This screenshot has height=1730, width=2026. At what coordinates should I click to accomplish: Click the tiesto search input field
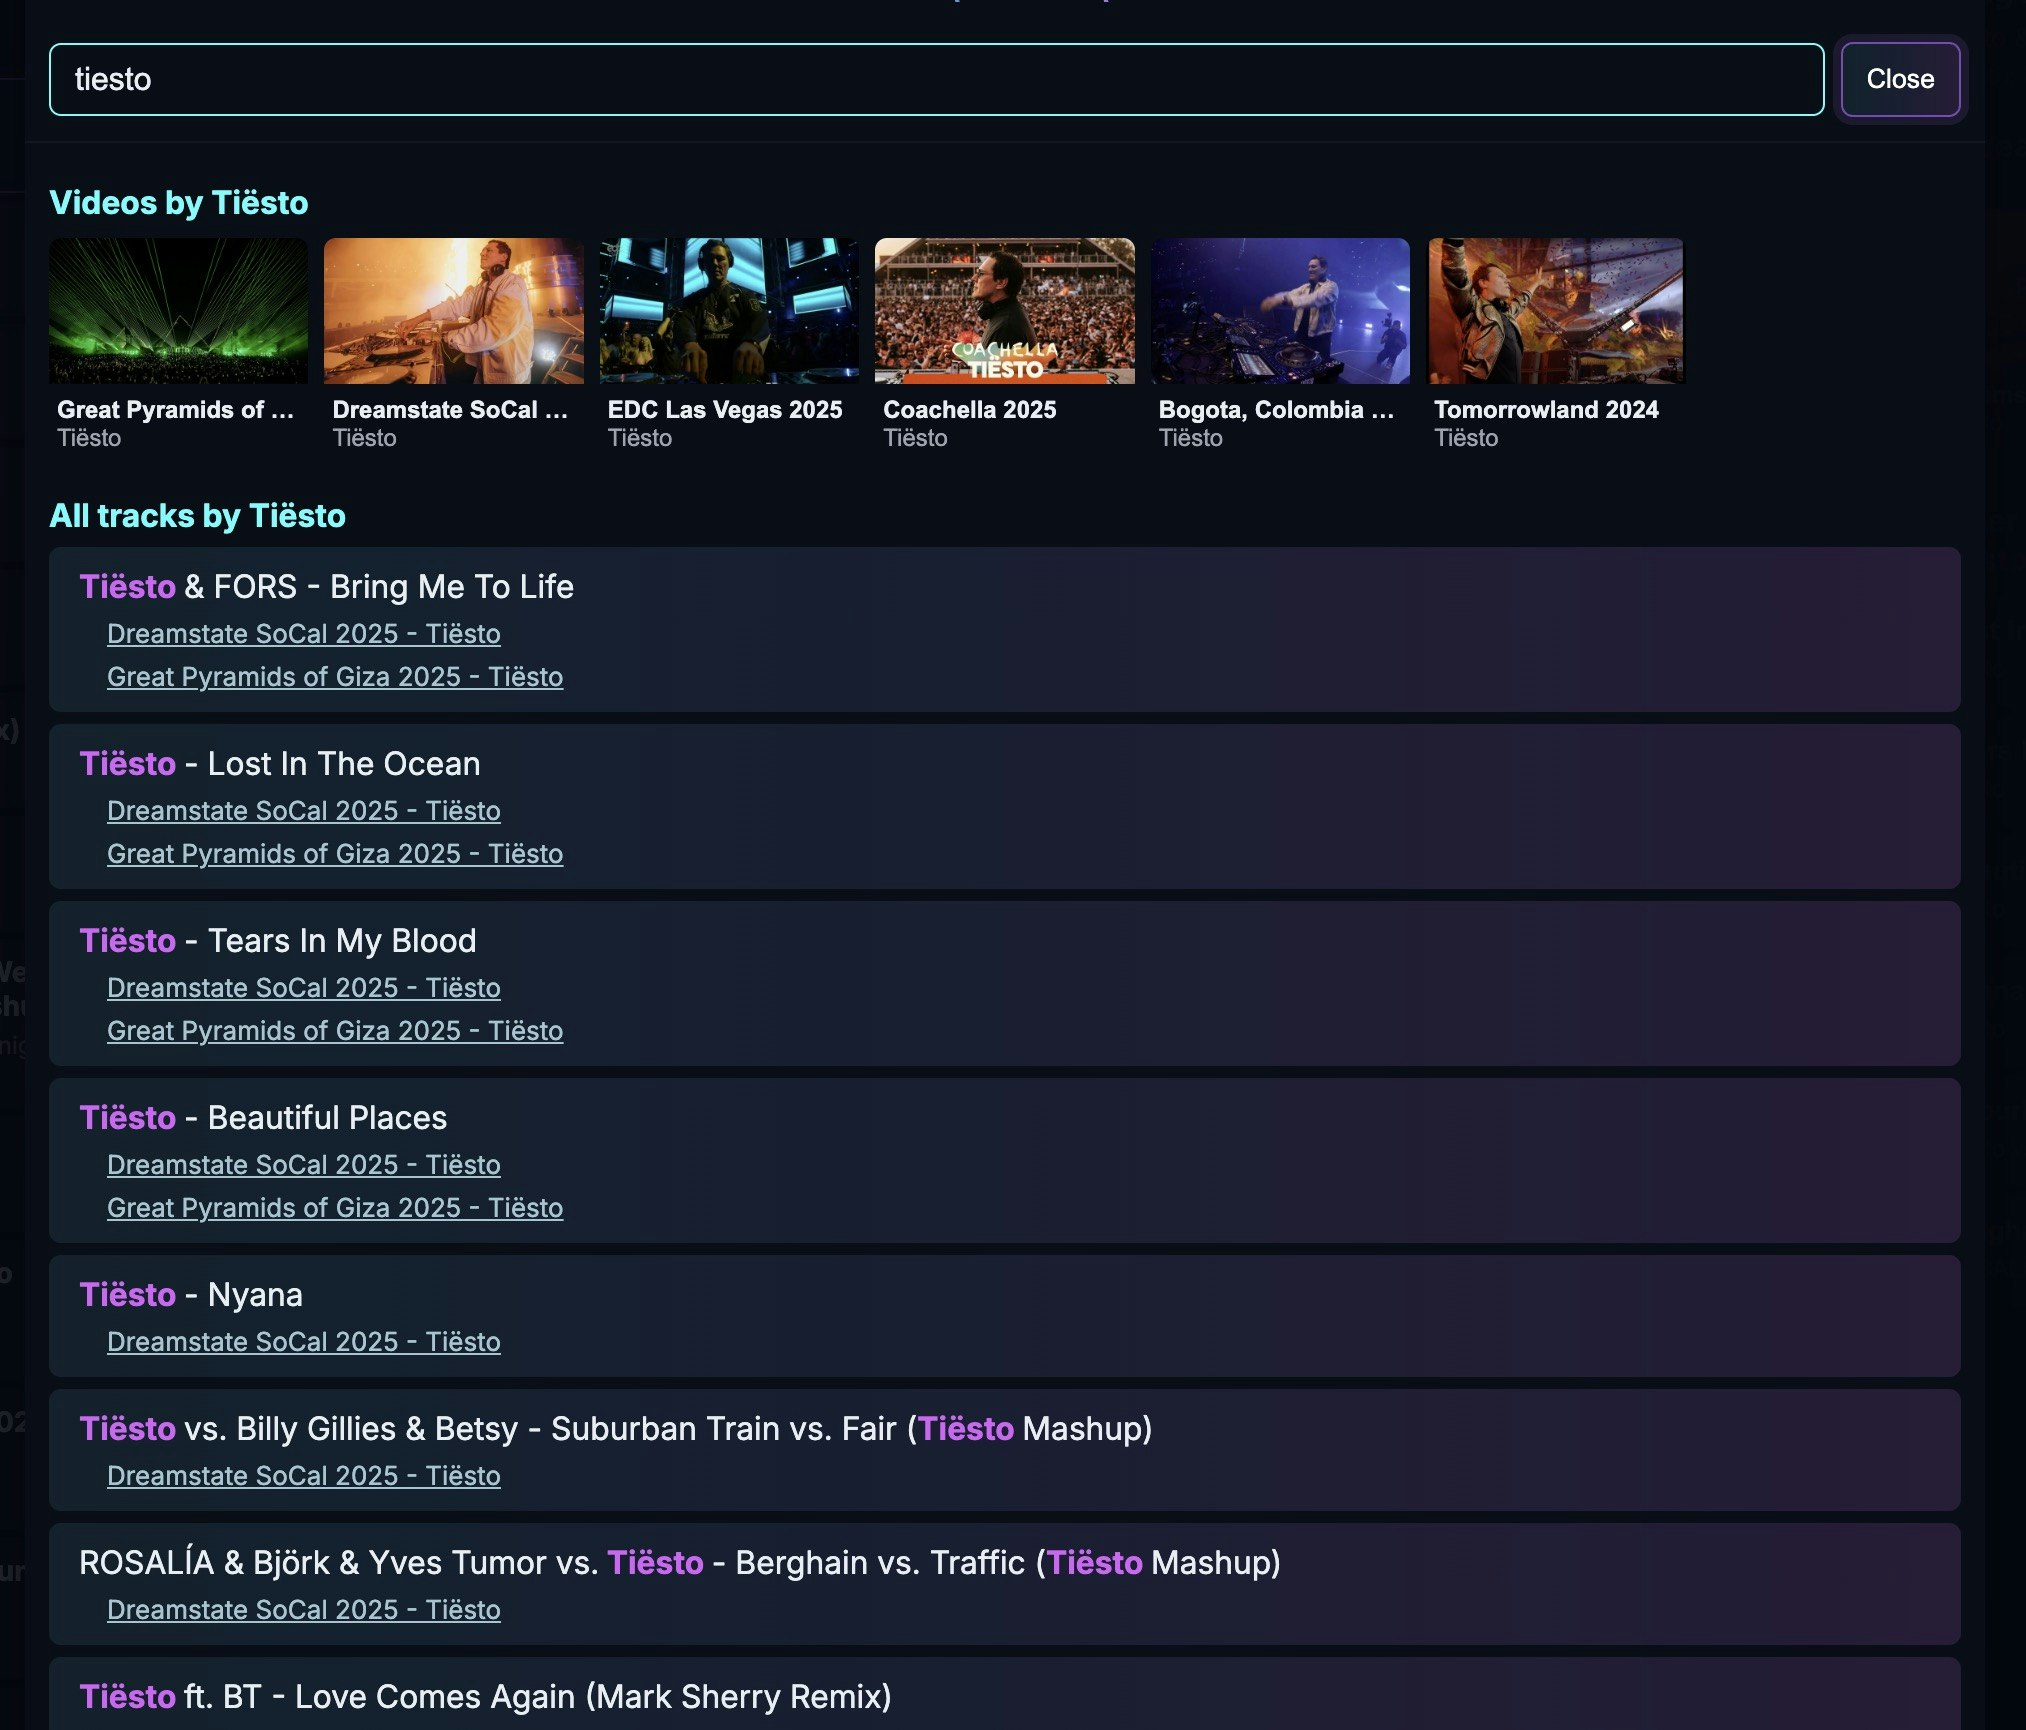tap(936, 79)
